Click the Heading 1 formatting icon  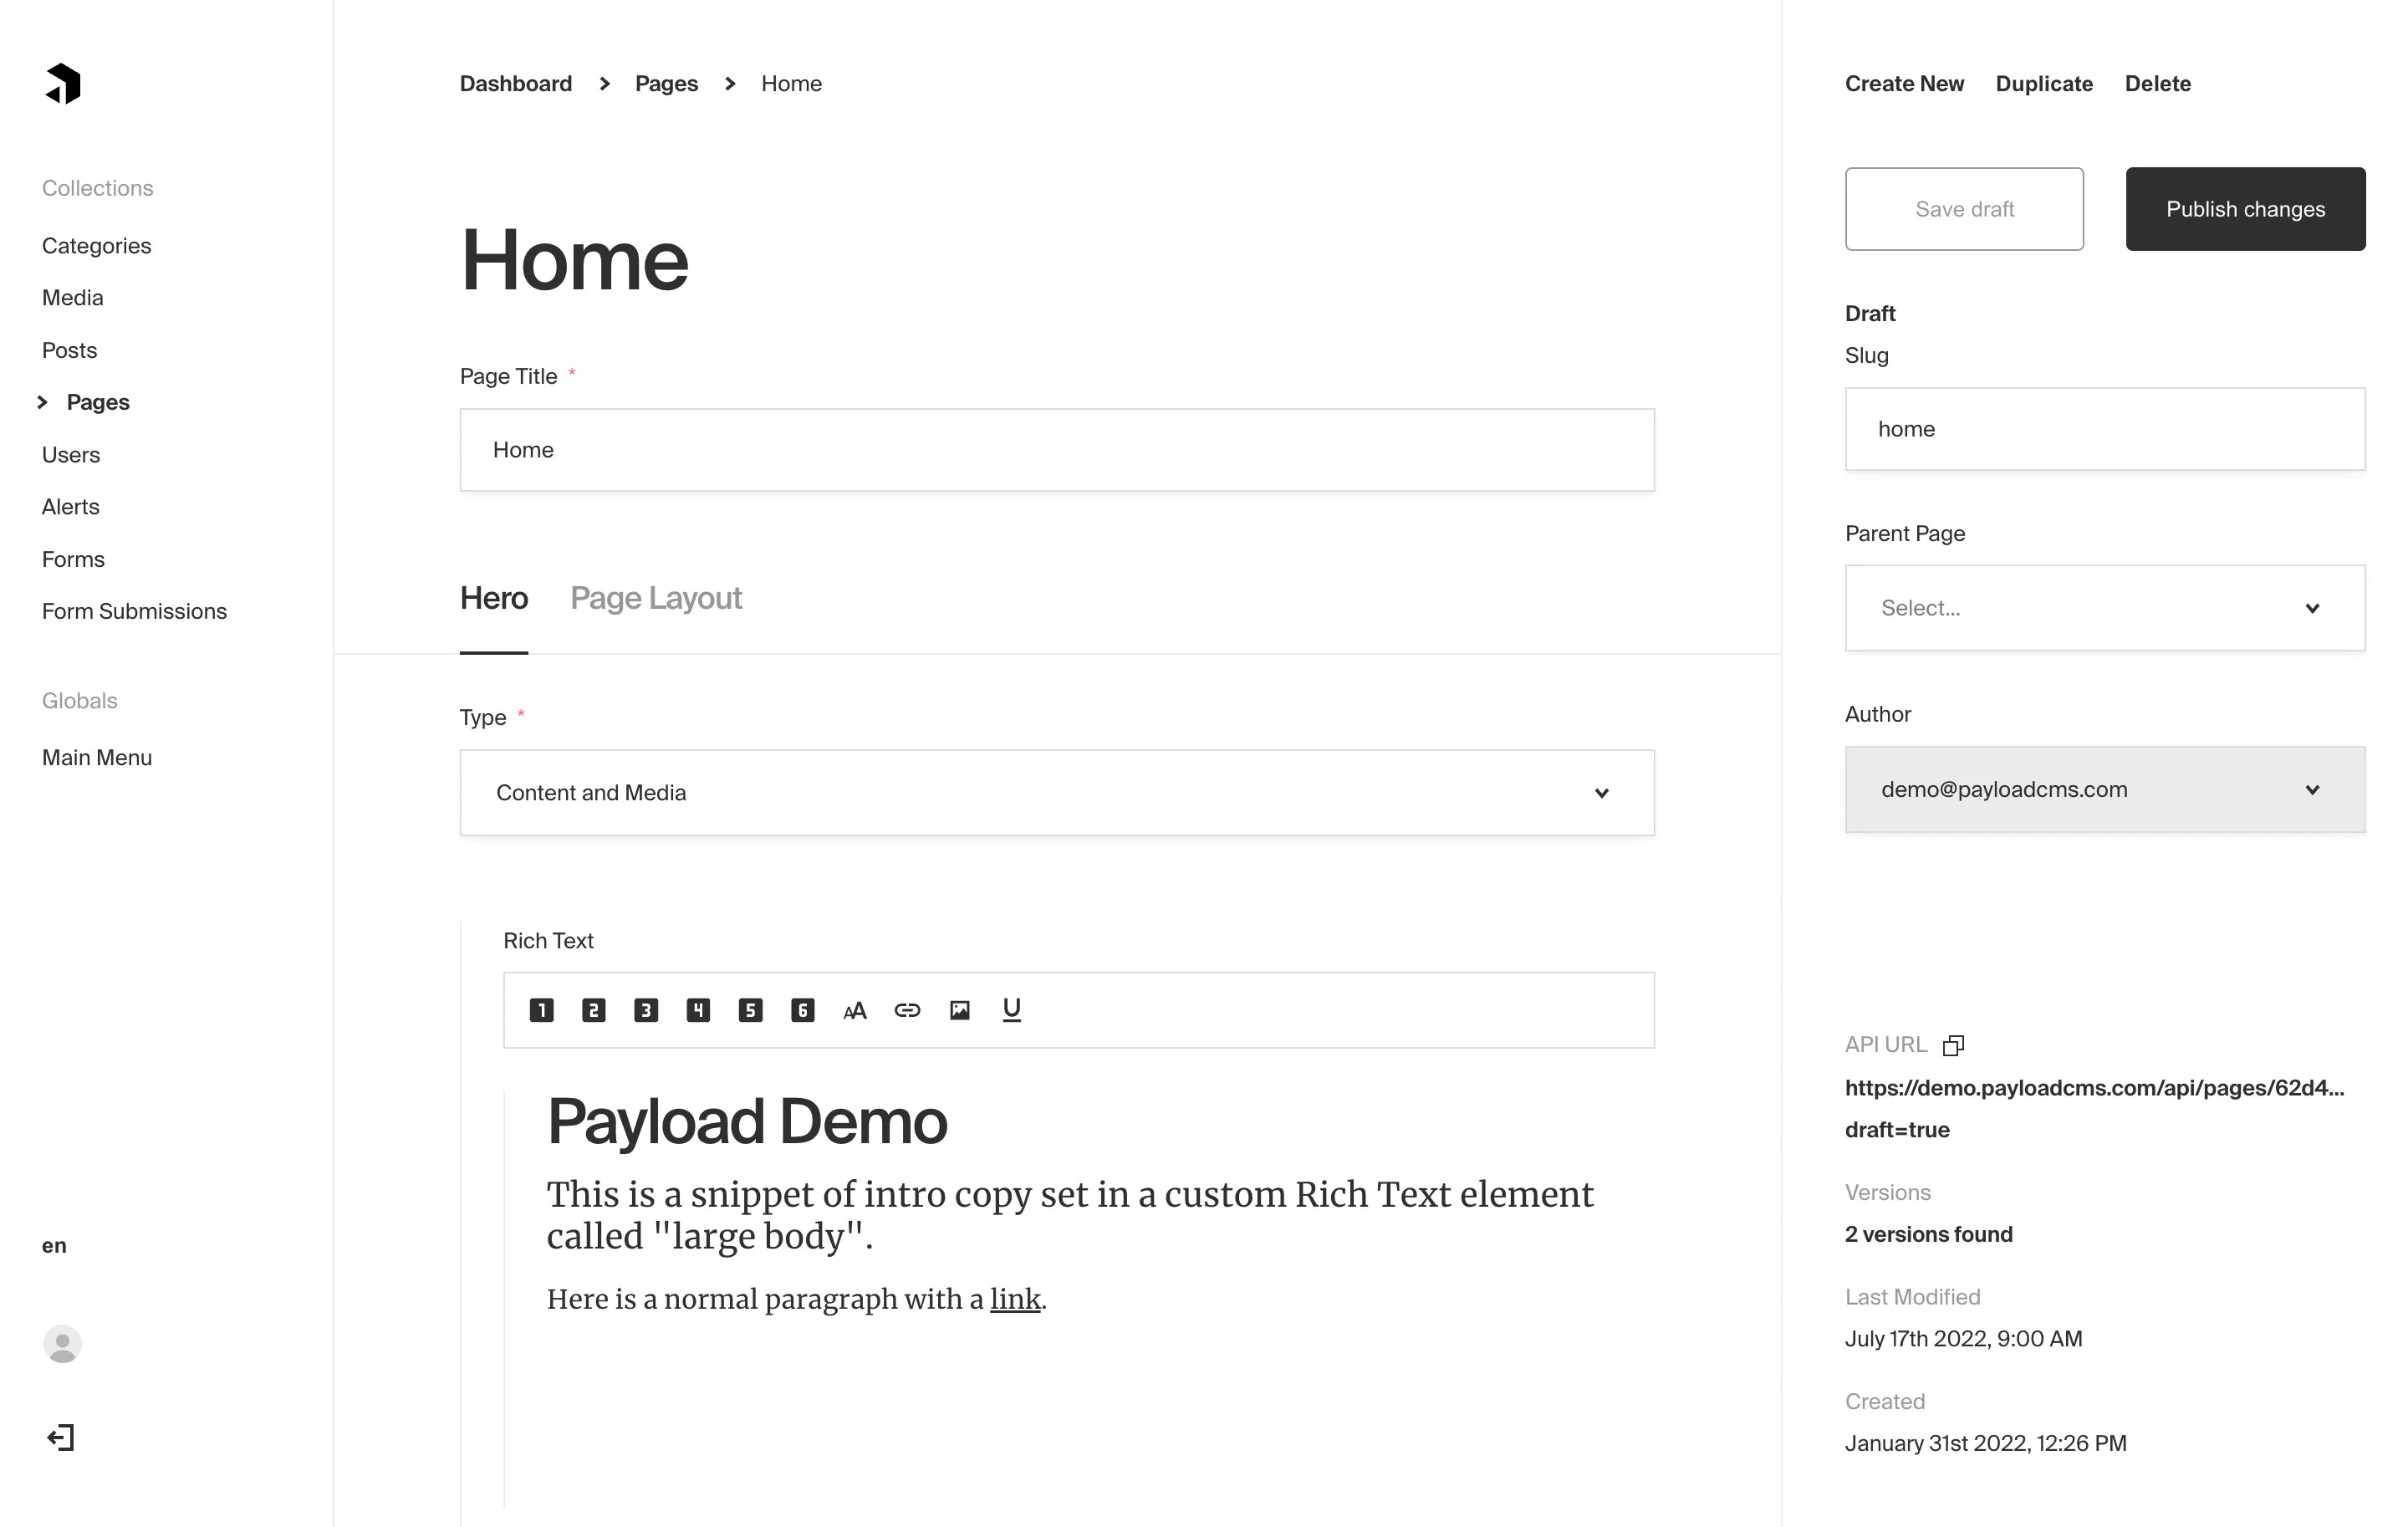541,1009
